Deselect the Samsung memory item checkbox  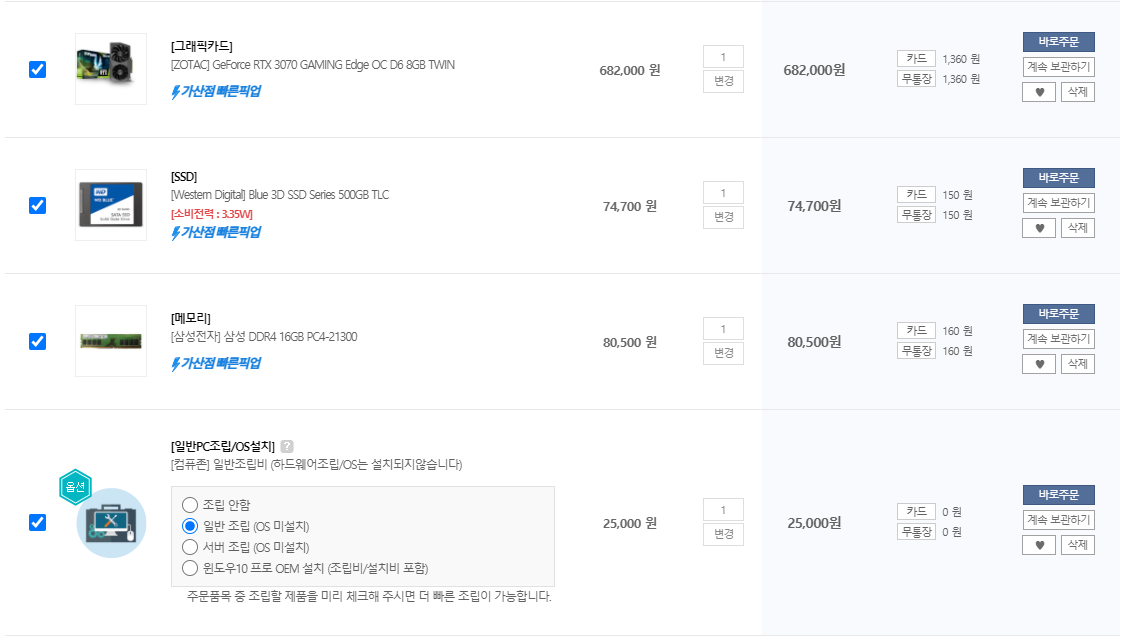37,342
